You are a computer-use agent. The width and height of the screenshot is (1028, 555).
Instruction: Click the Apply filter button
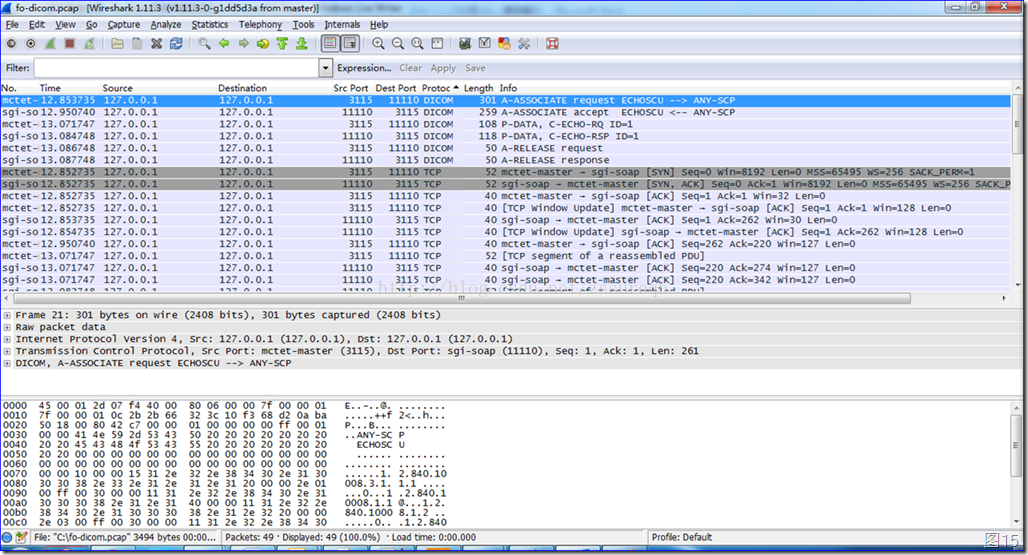(x=443, y=67)
